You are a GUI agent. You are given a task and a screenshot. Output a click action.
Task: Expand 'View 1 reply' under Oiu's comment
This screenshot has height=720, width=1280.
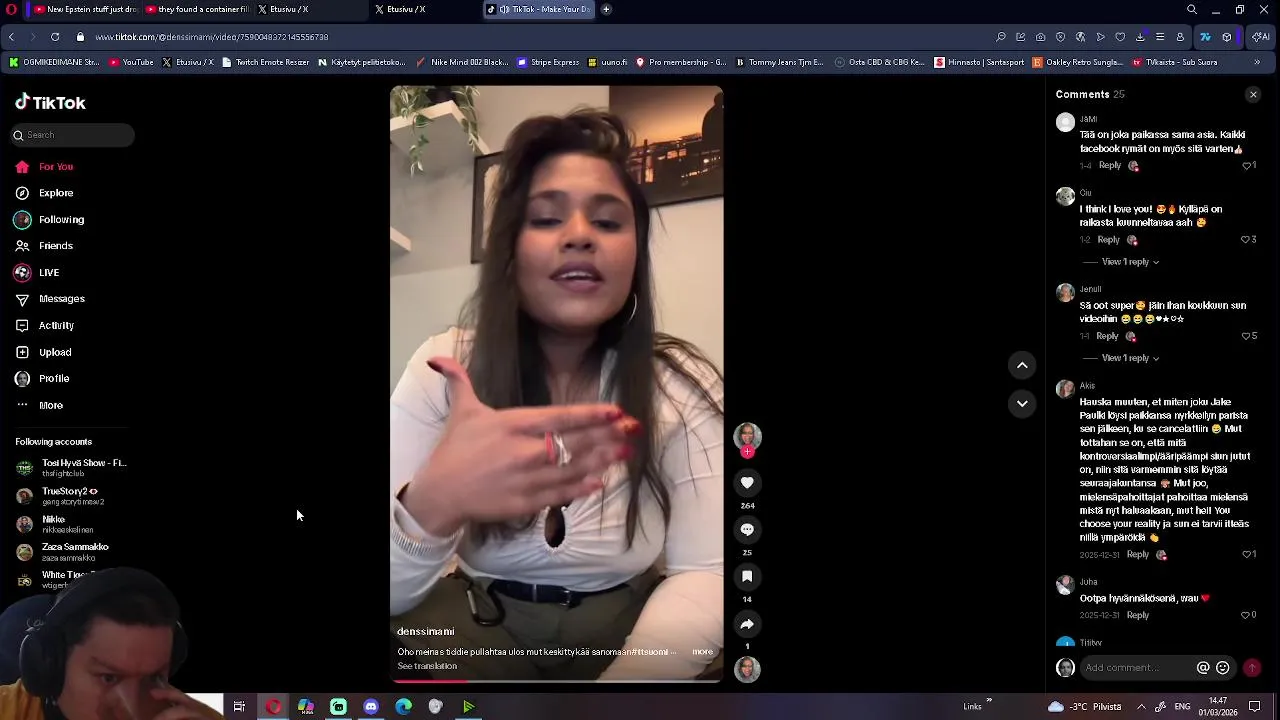(x=1130, y=262)
